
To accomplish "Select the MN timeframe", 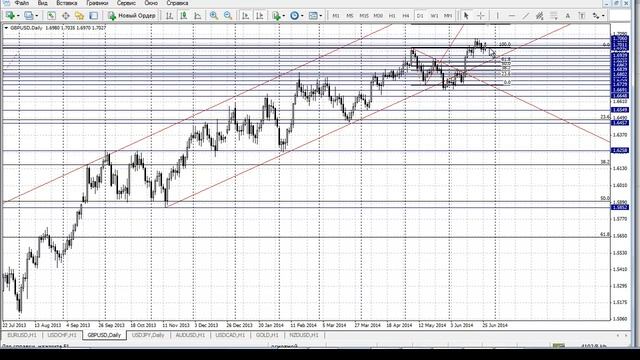I will (448, 16).
